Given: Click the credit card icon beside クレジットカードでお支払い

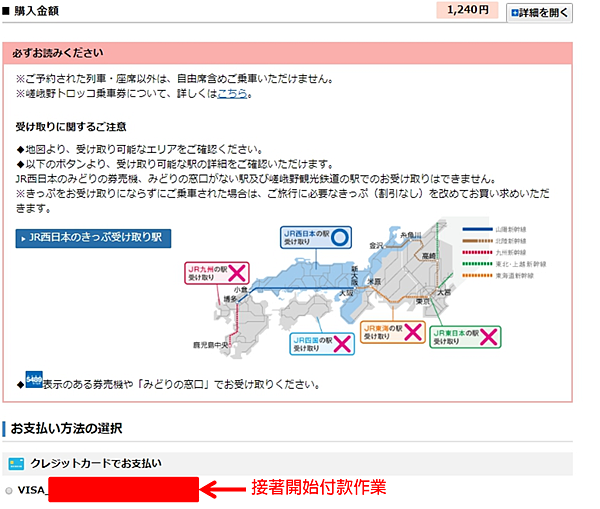Looking at the screenshot, I should coord(16,463).
